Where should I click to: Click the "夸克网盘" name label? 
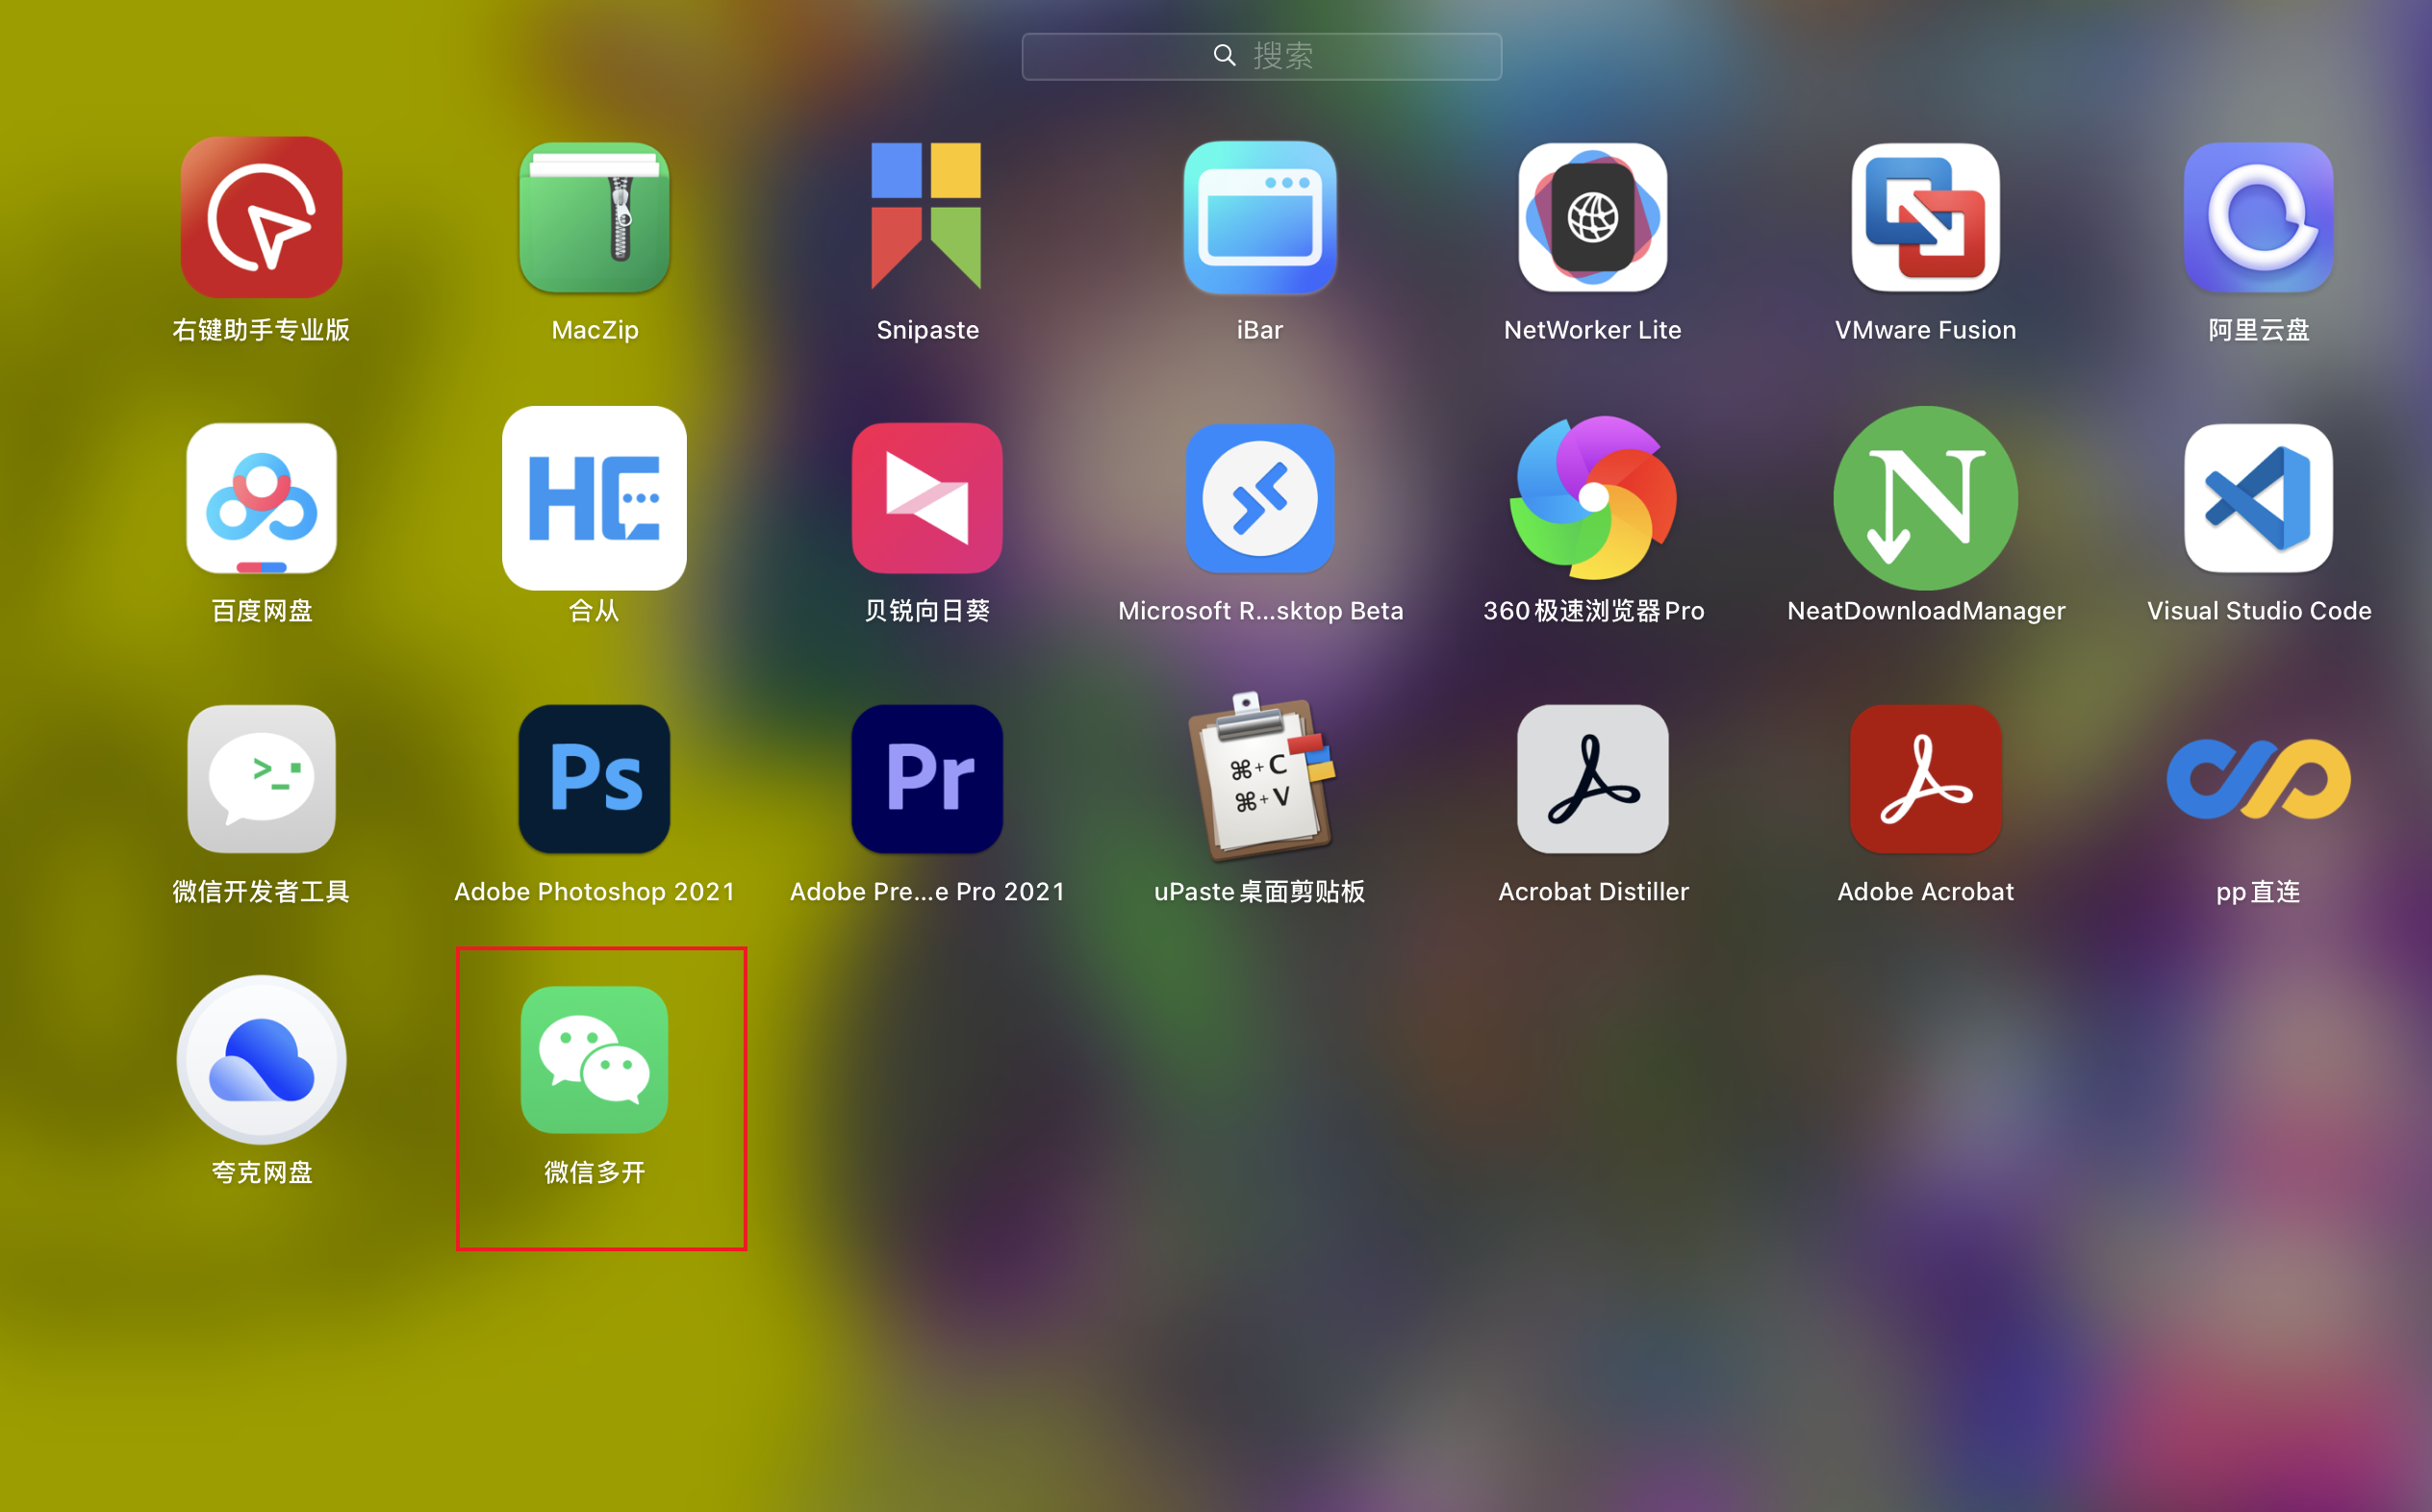click(x=261, y=1173)
